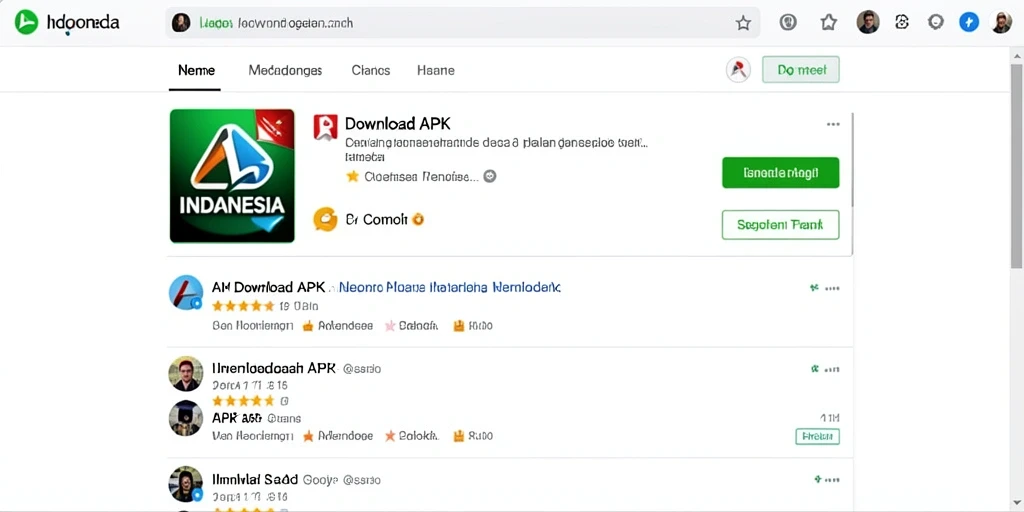Screen dimensions: 1024x512
Task: Click the solid green download button
Action: pyautogui.click(x=780, y=173)
